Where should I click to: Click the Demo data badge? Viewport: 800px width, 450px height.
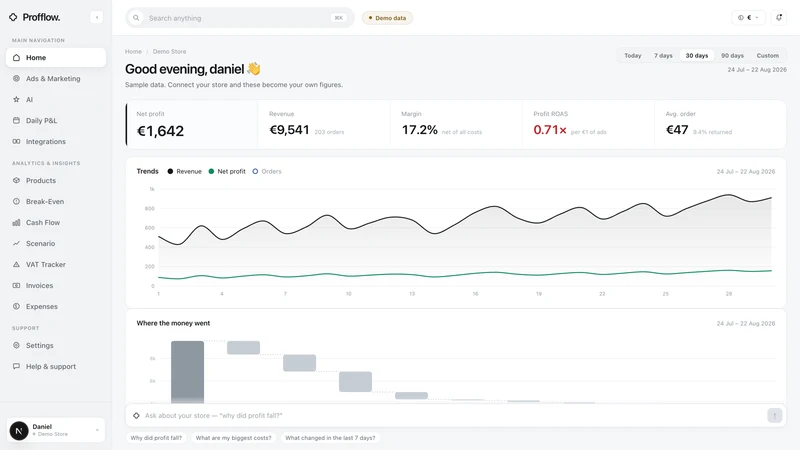(x=387, y=18)
